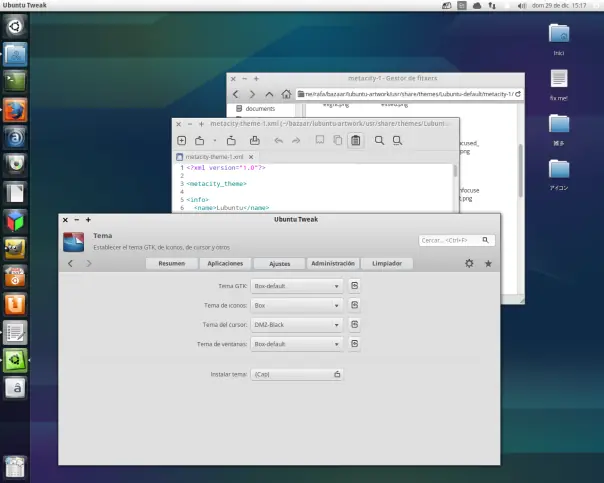Open the text editor launcher with pencil
Image resolution: width=604 pixels, height=483 pixels.
pos(15,332)
